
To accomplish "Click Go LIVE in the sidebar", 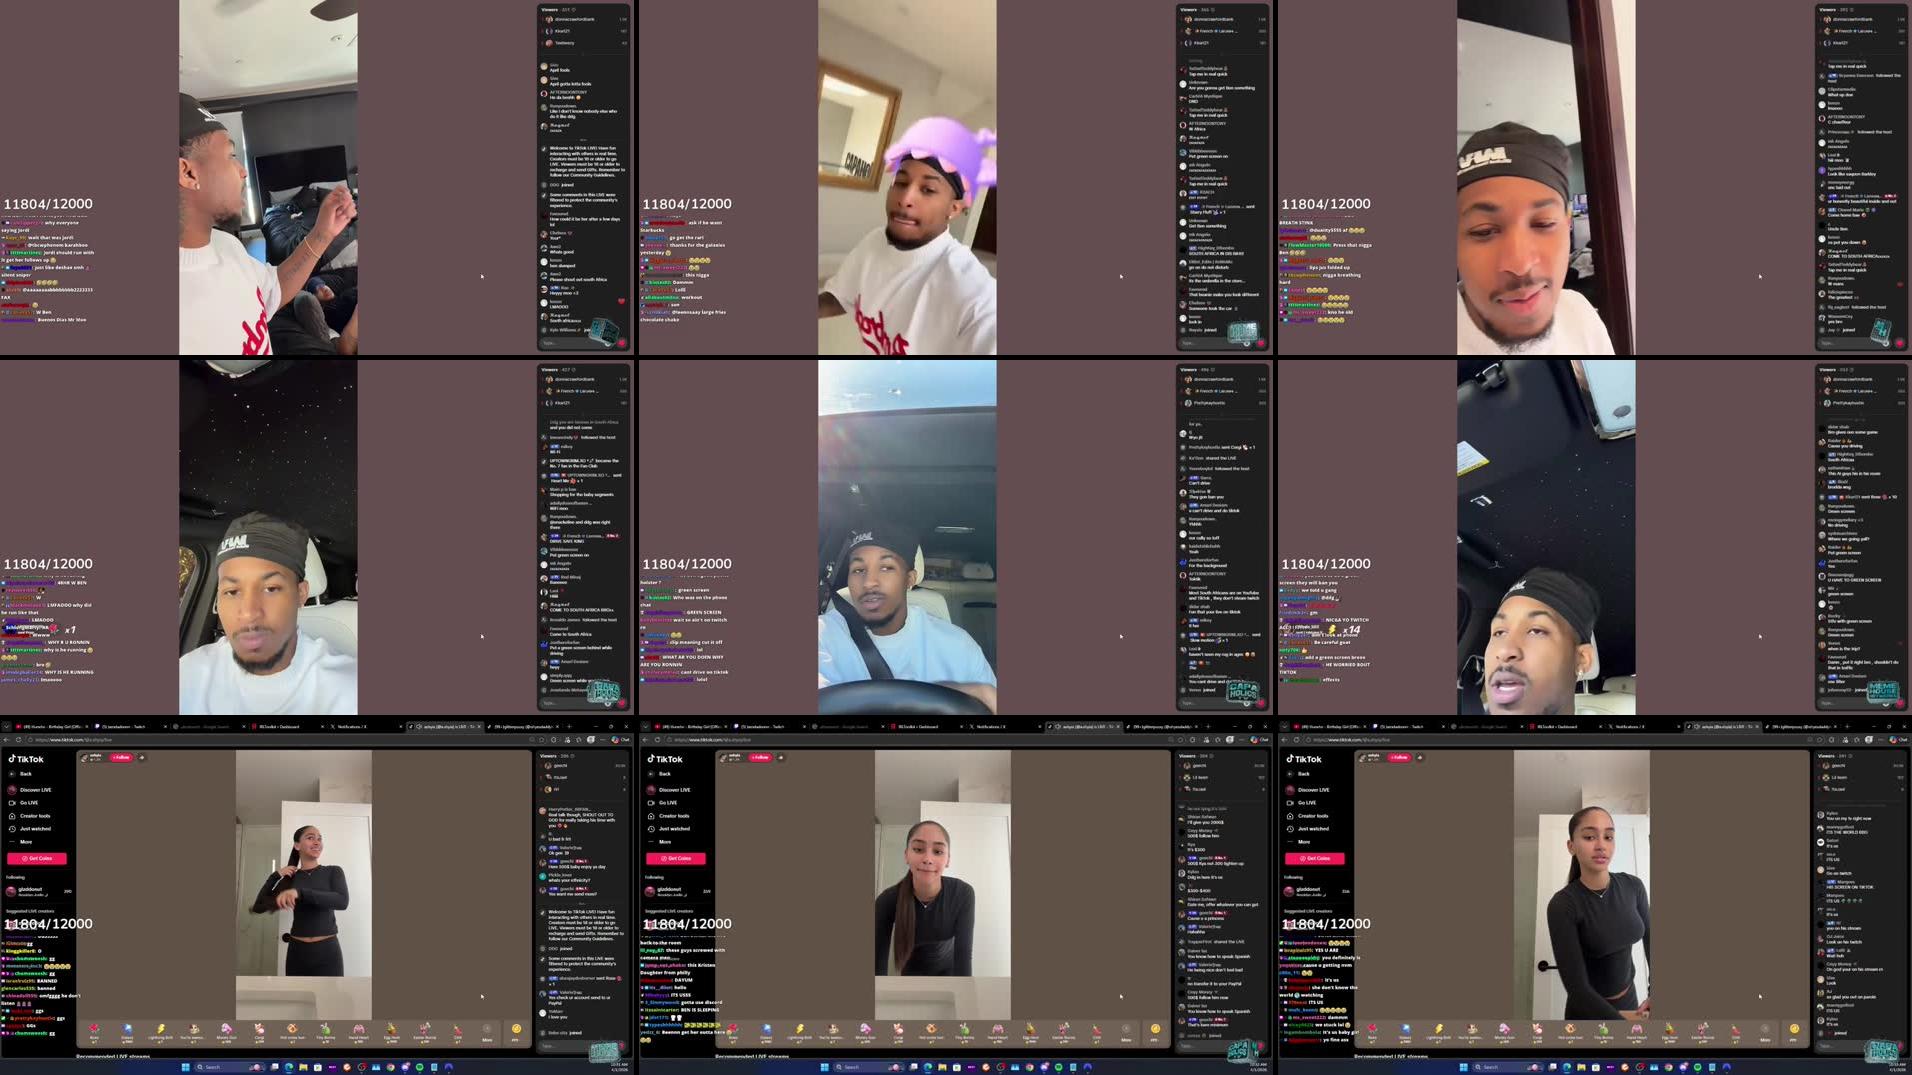I will point(30,803).
